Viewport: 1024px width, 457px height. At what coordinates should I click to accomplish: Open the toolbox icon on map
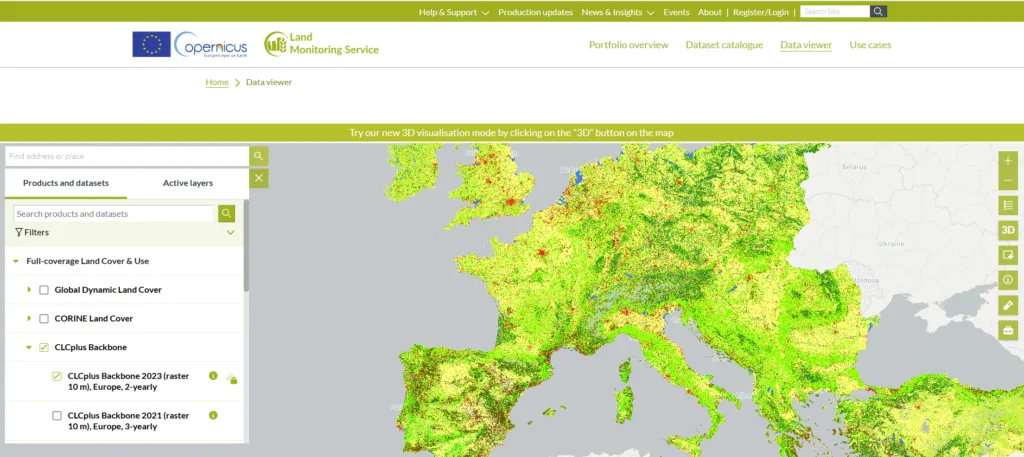point(1008,330)
